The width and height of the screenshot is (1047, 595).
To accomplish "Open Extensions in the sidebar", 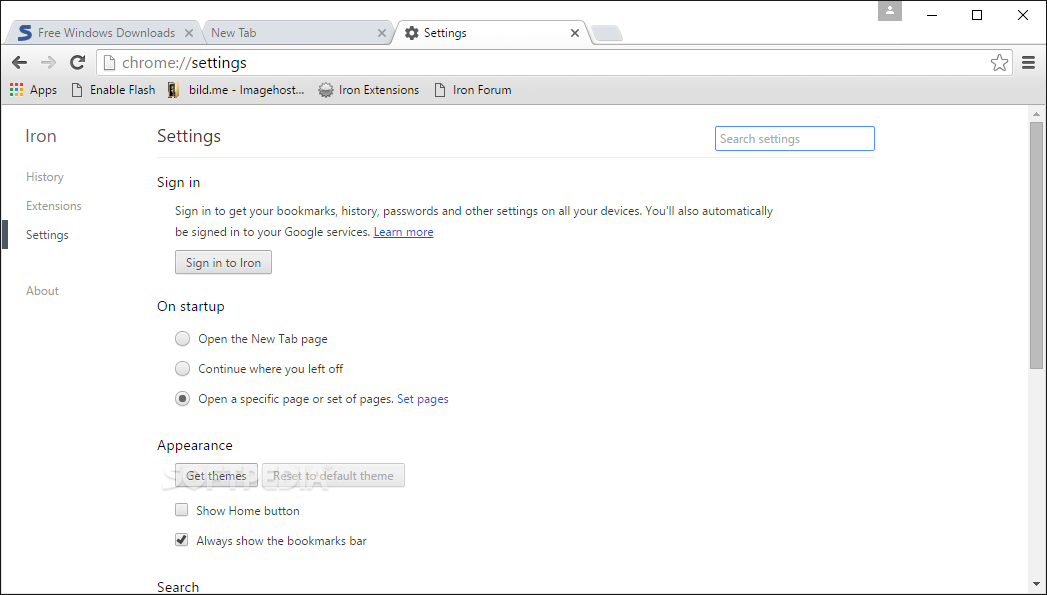I will tap(53, 206).
